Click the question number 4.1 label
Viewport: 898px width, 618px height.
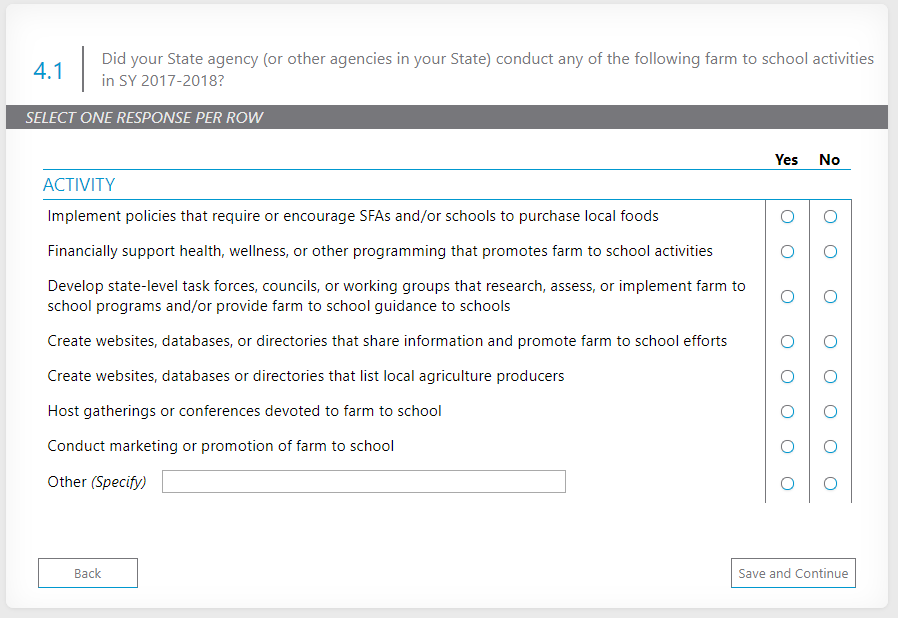pyautogui.click(x=48, y=70)
